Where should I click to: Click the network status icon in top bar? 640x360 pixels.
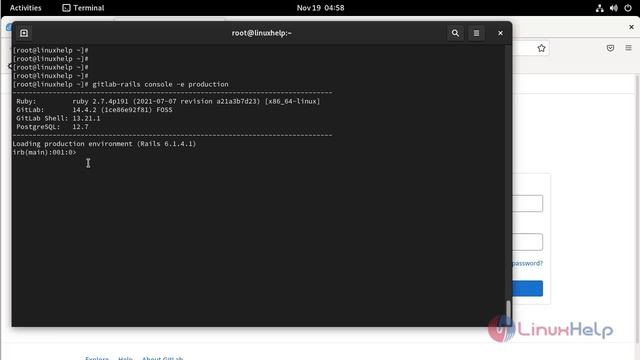600,8
